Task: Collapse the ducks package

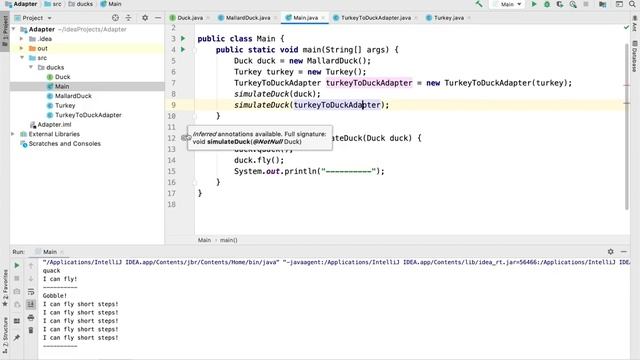Action: pos(31,67)
